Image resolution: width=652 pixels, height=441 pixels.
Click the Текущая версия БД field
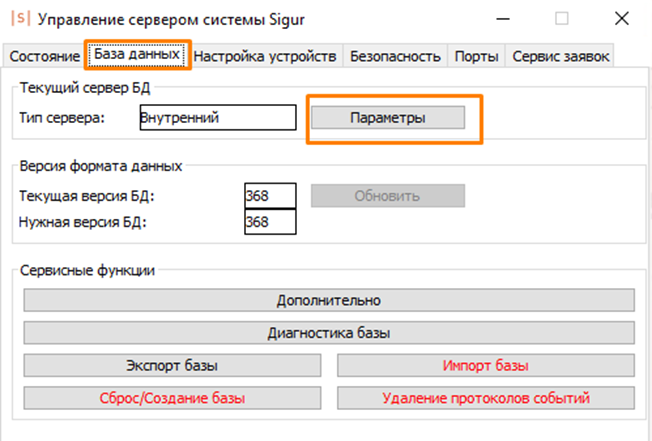270,196
